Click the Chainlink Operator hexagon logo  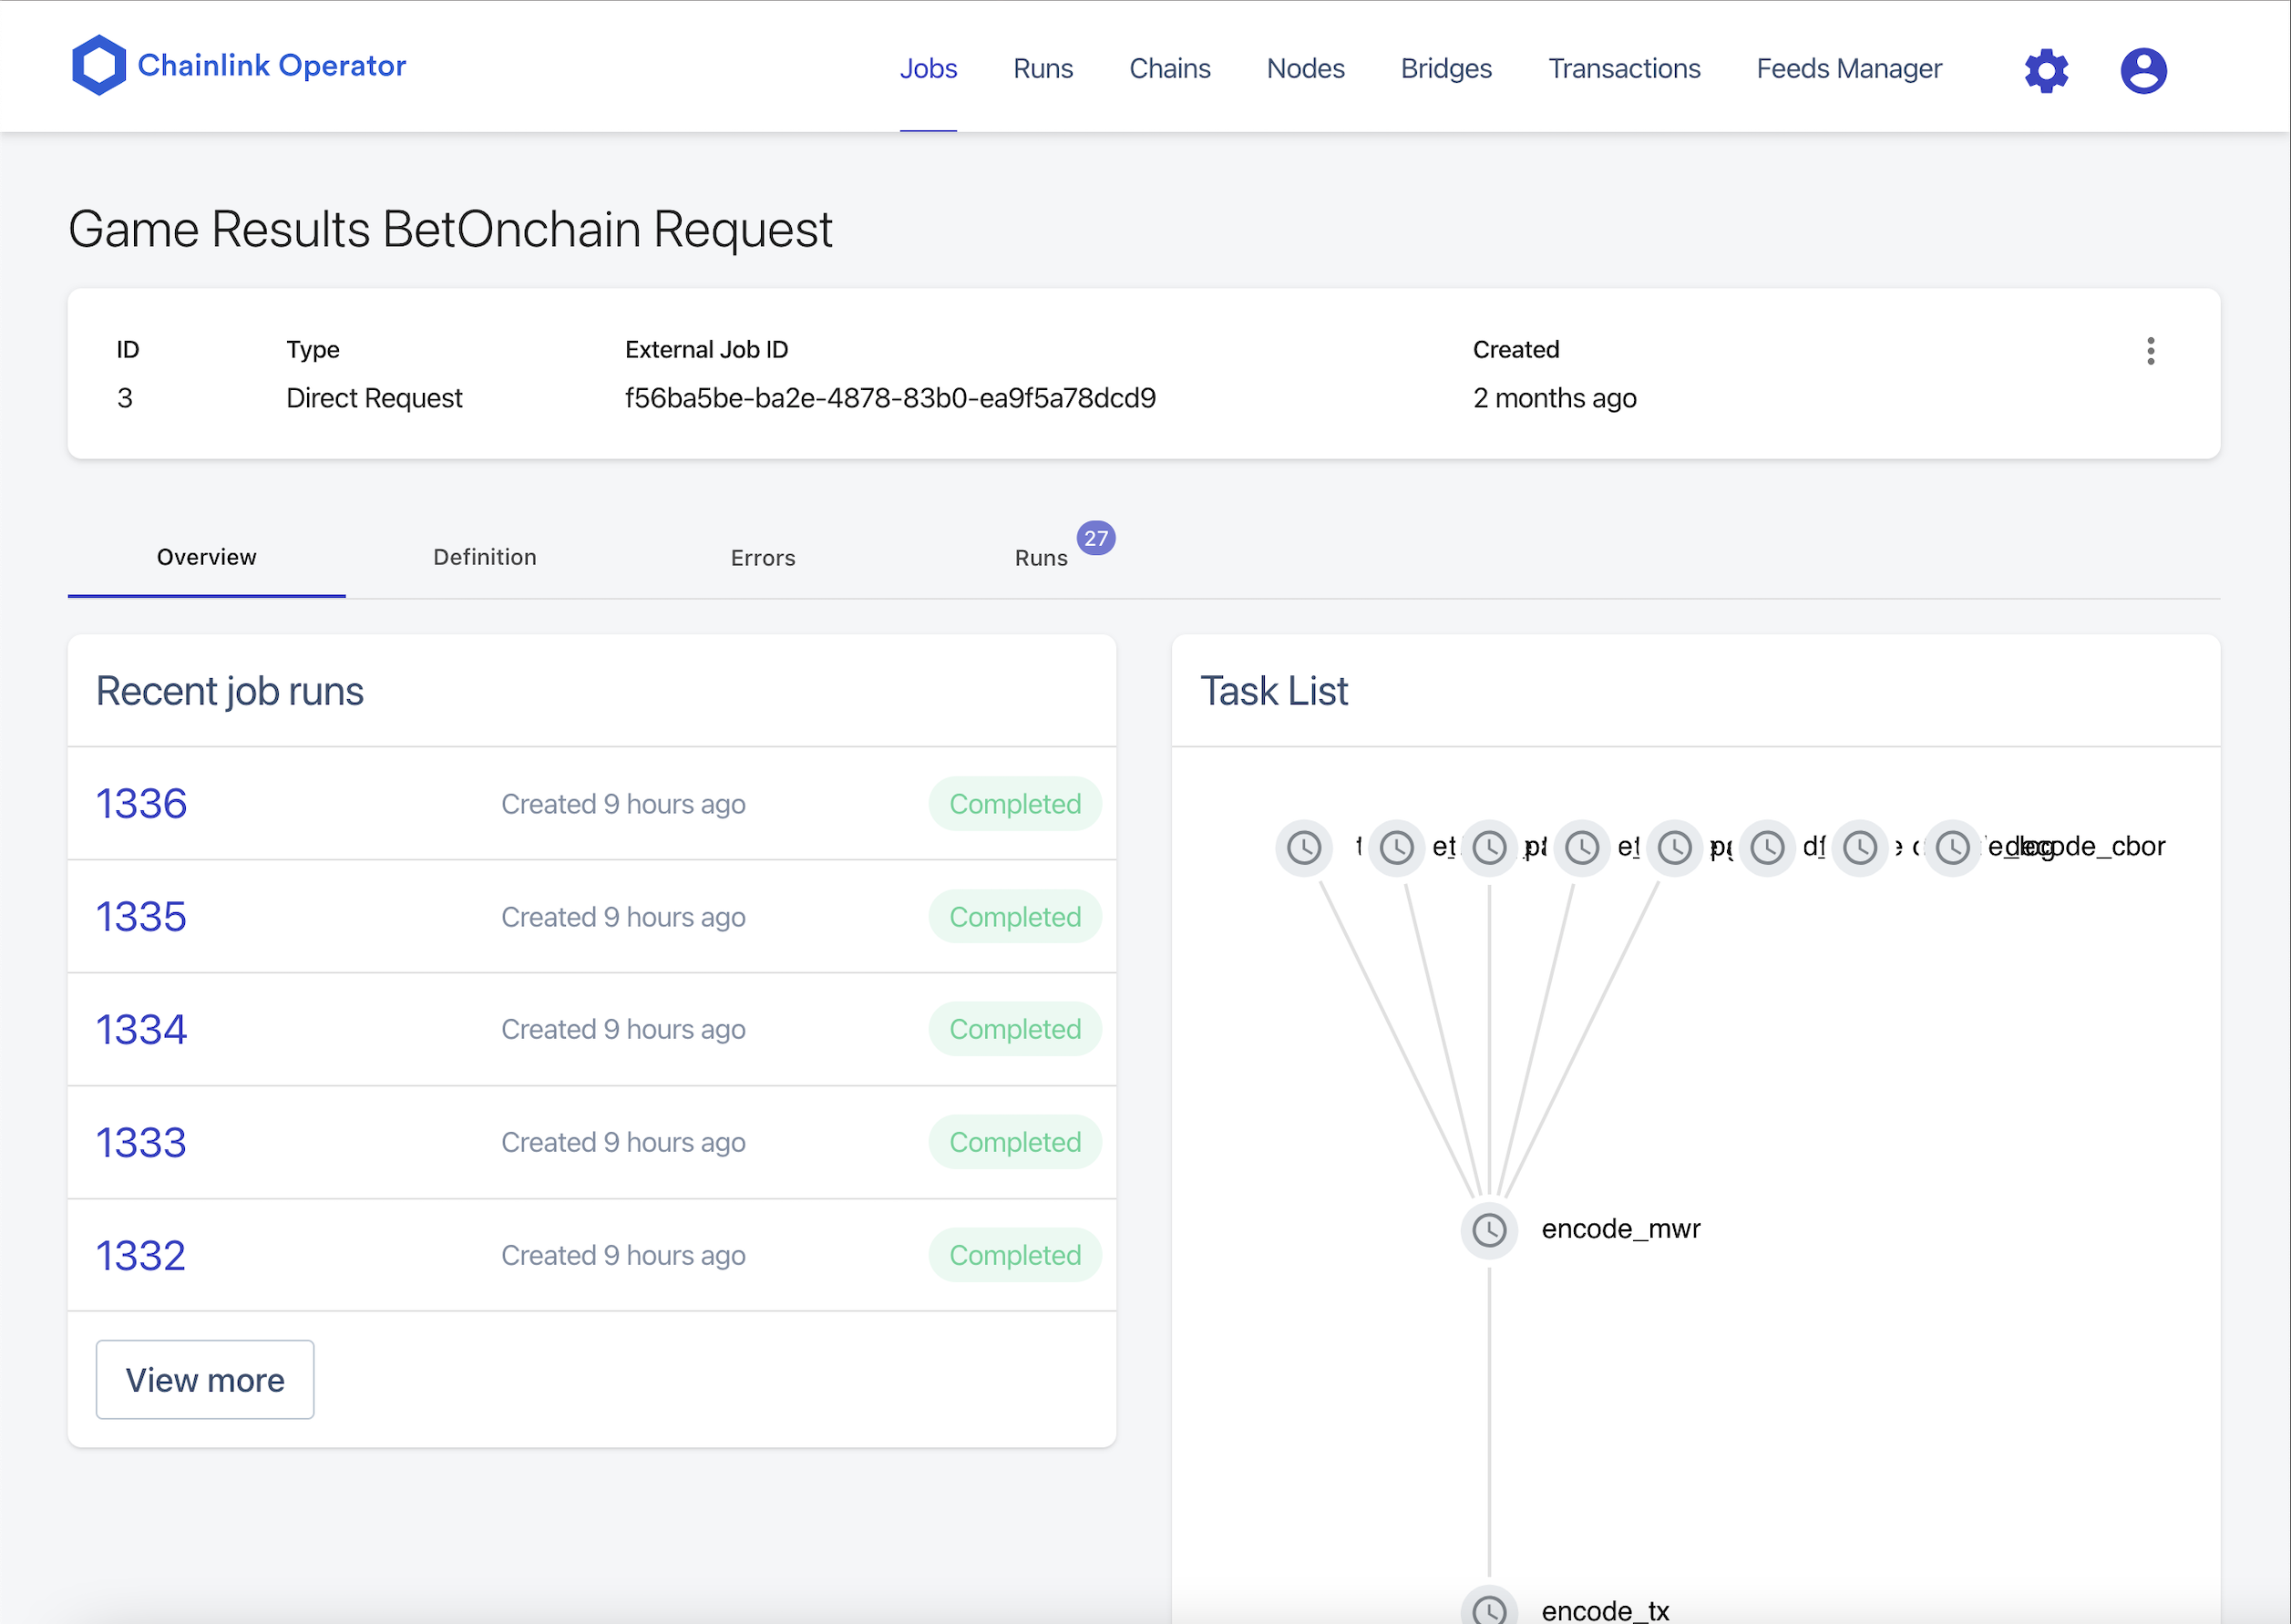[98, 66]
